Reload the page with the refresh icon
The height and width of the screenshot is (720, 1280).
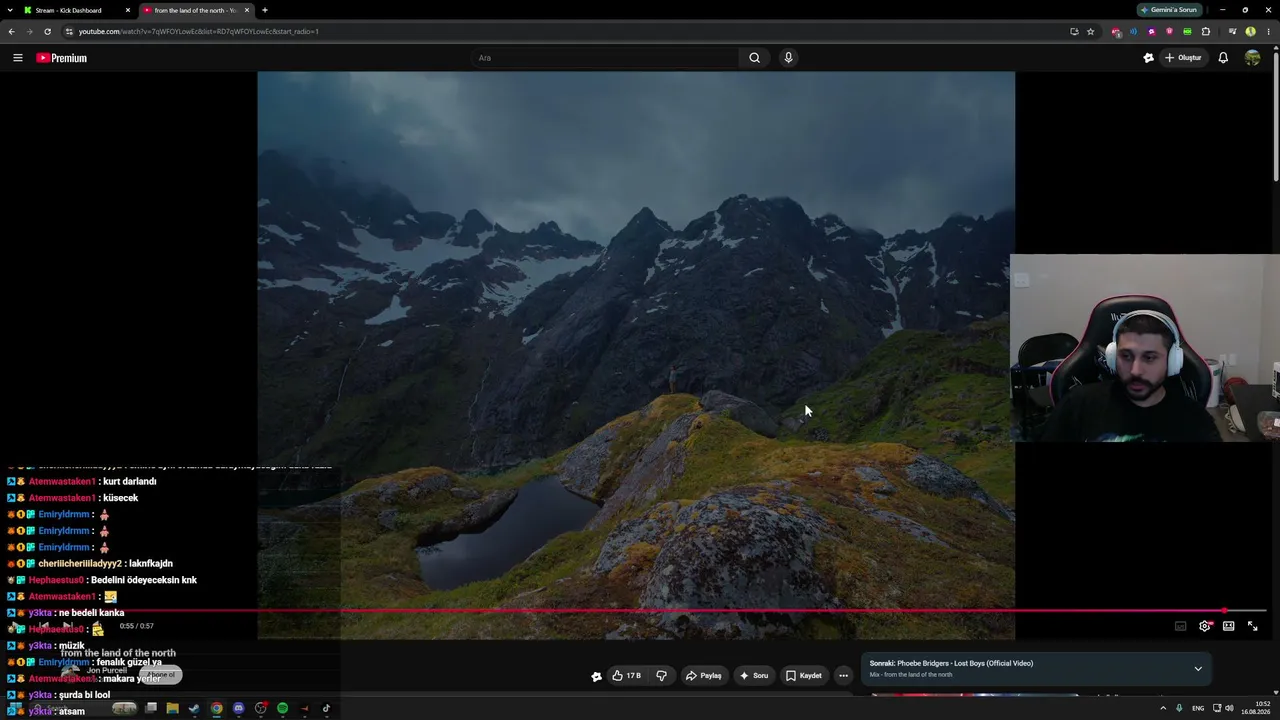(47, 31)
